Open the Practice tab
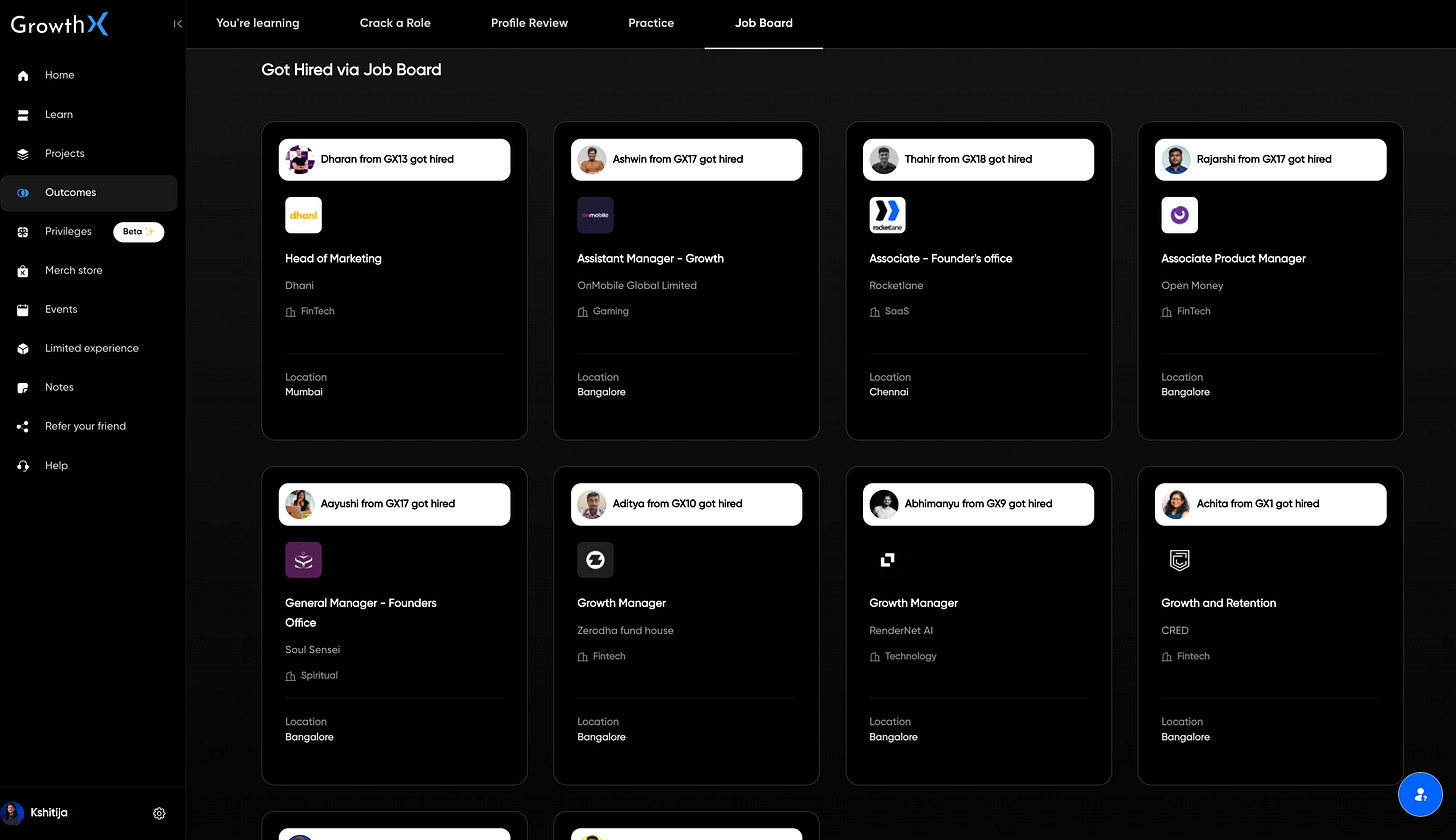Image resolution: width=1456 pixels, height=840 pixels. [651, 23]
